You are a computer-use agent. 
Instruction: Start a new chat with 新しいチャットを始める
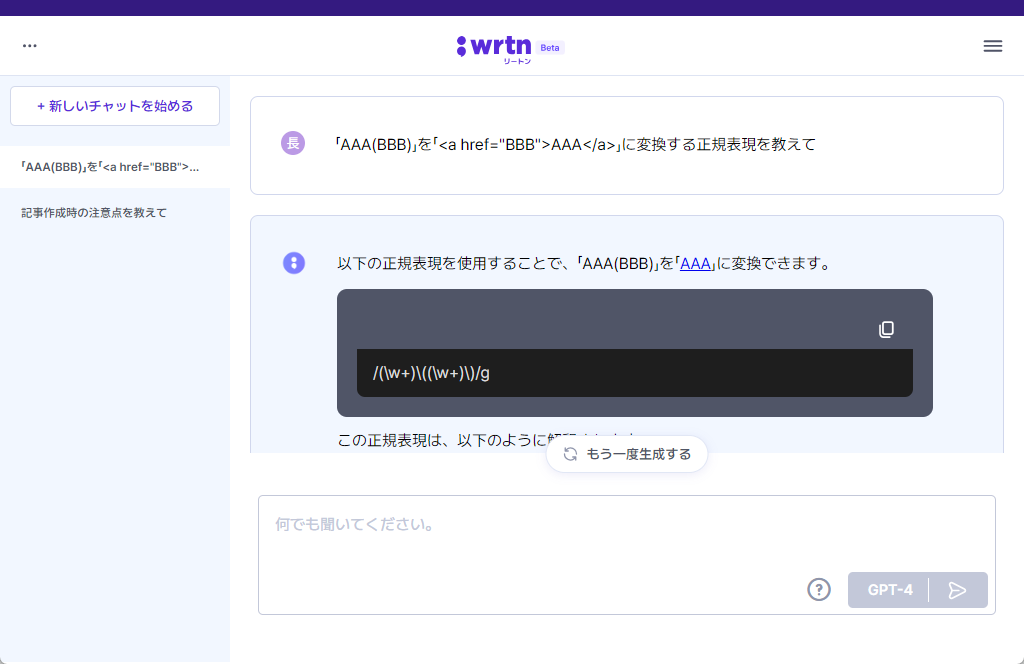point(114,106)
